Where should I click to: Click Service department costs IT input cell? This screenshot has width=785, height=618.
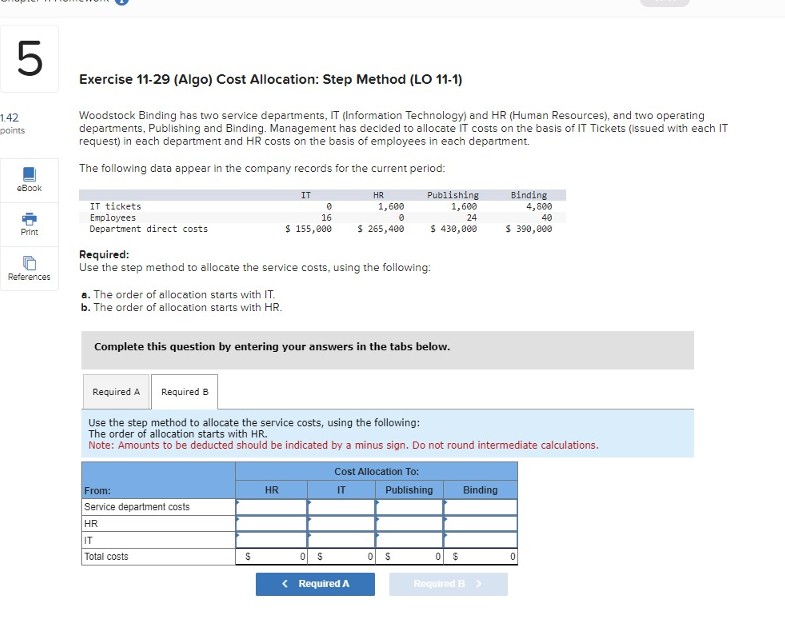341,507
